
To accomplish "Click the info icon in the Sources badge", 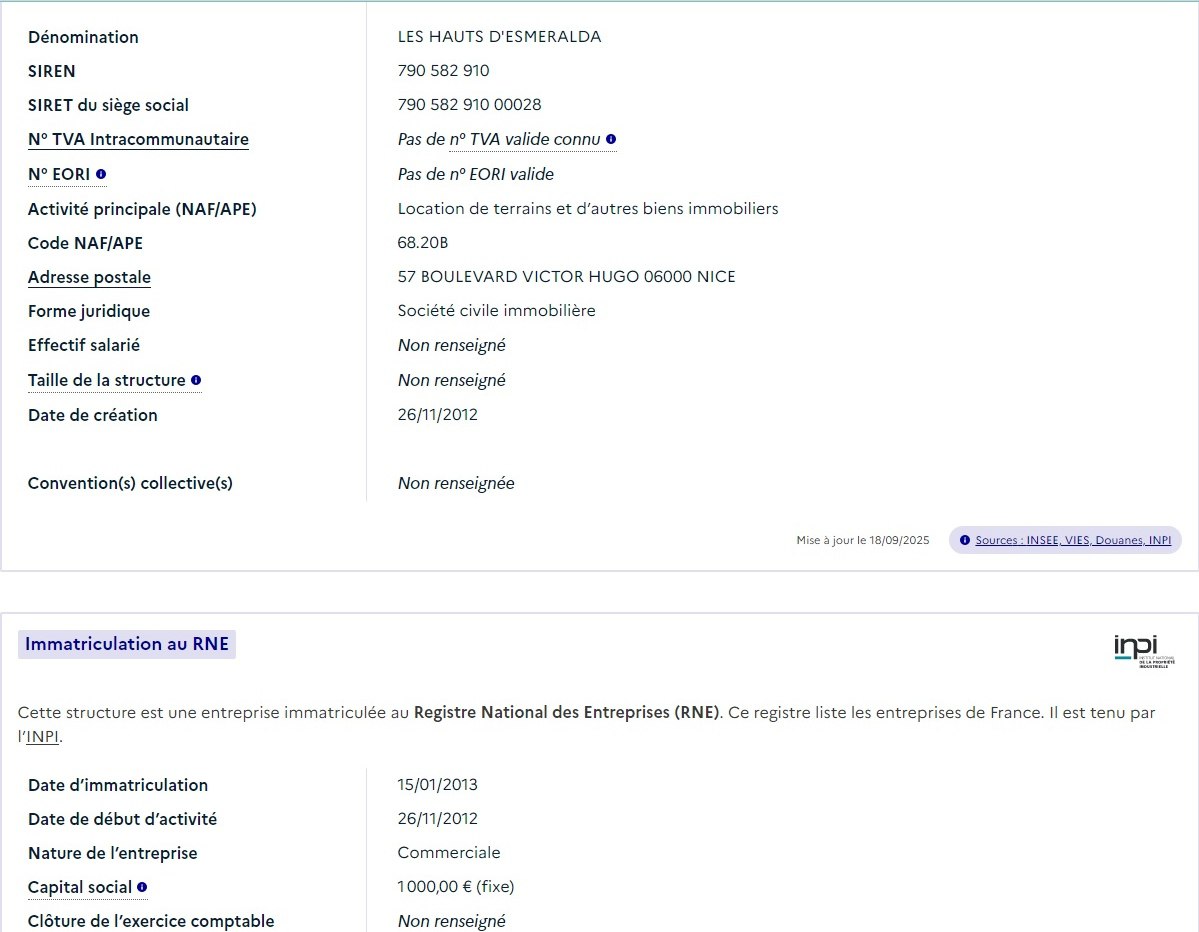I will pos(965,540).
